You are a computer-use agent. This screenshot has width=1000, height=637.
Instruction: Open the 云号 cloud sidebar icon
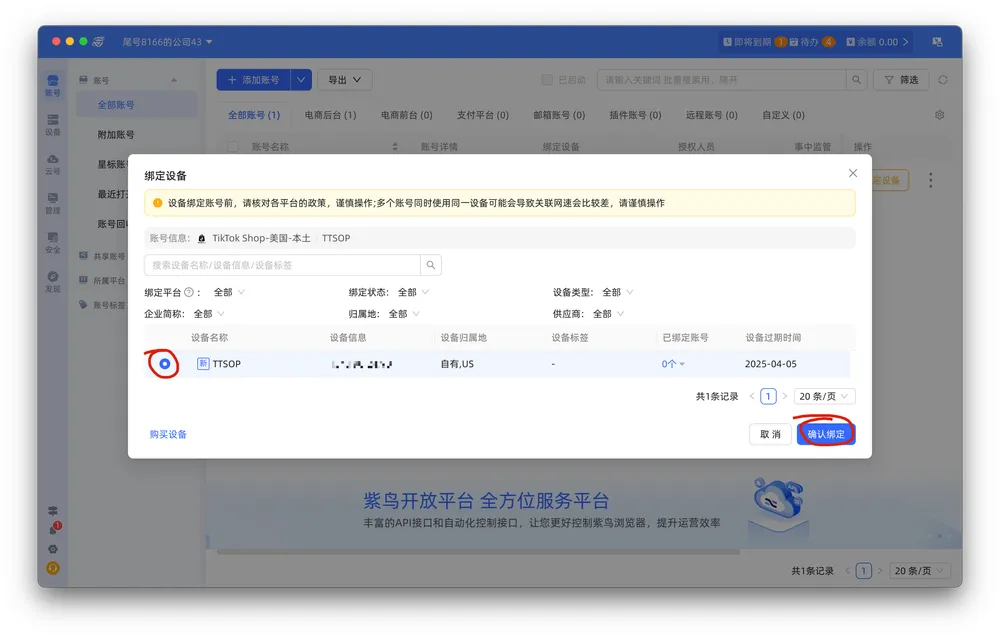53,164
